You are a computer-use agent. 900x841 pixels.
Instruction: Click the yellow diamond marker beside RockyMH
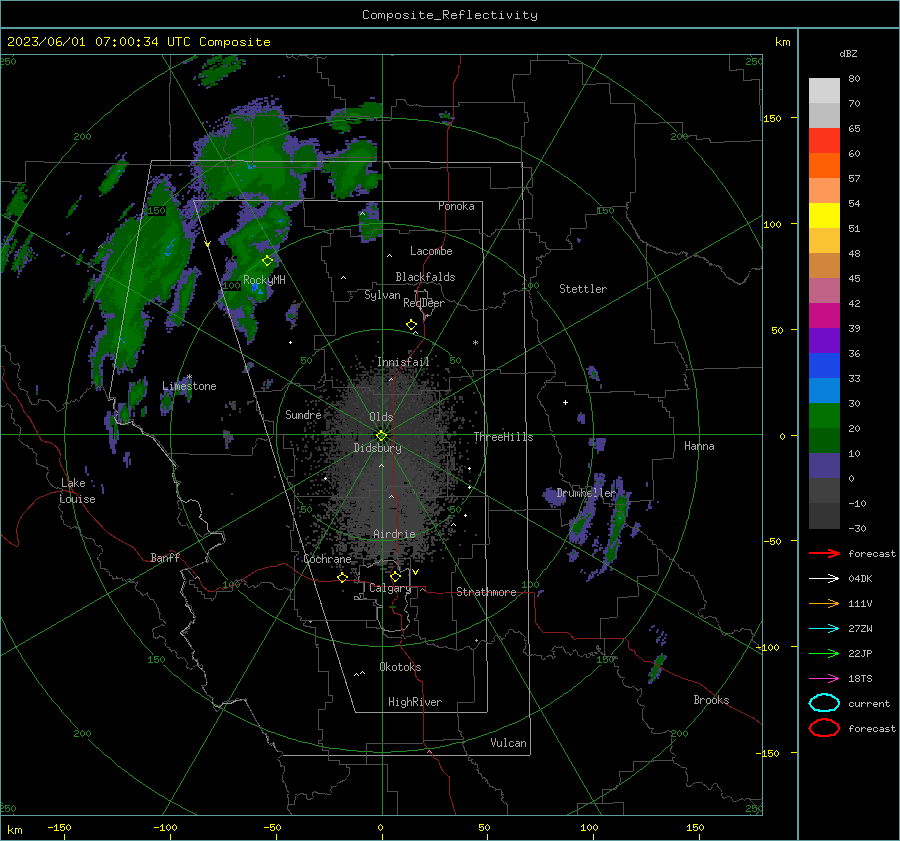[267, 261]
